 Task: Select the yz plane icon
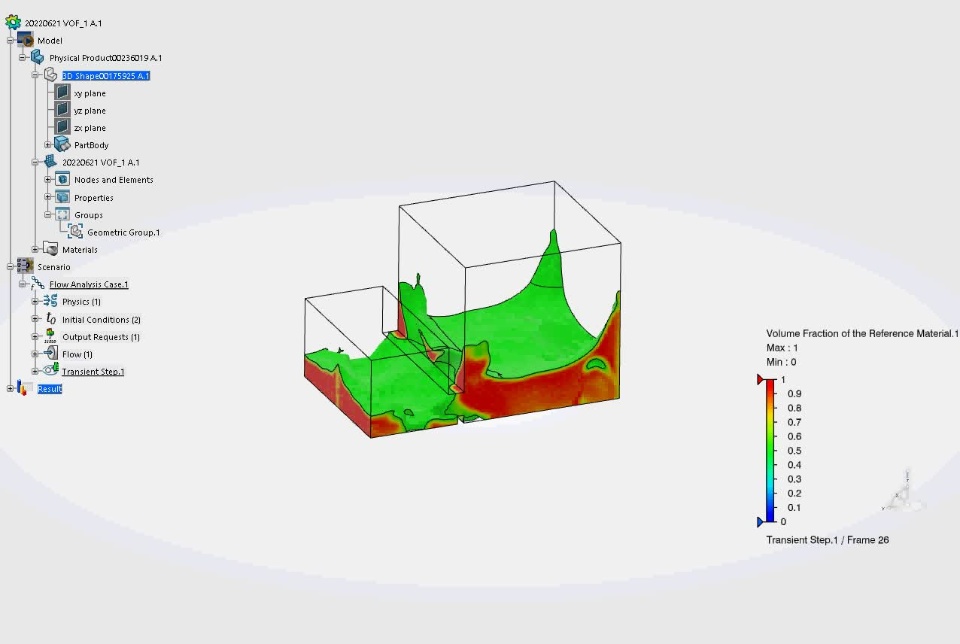(62, 110)
